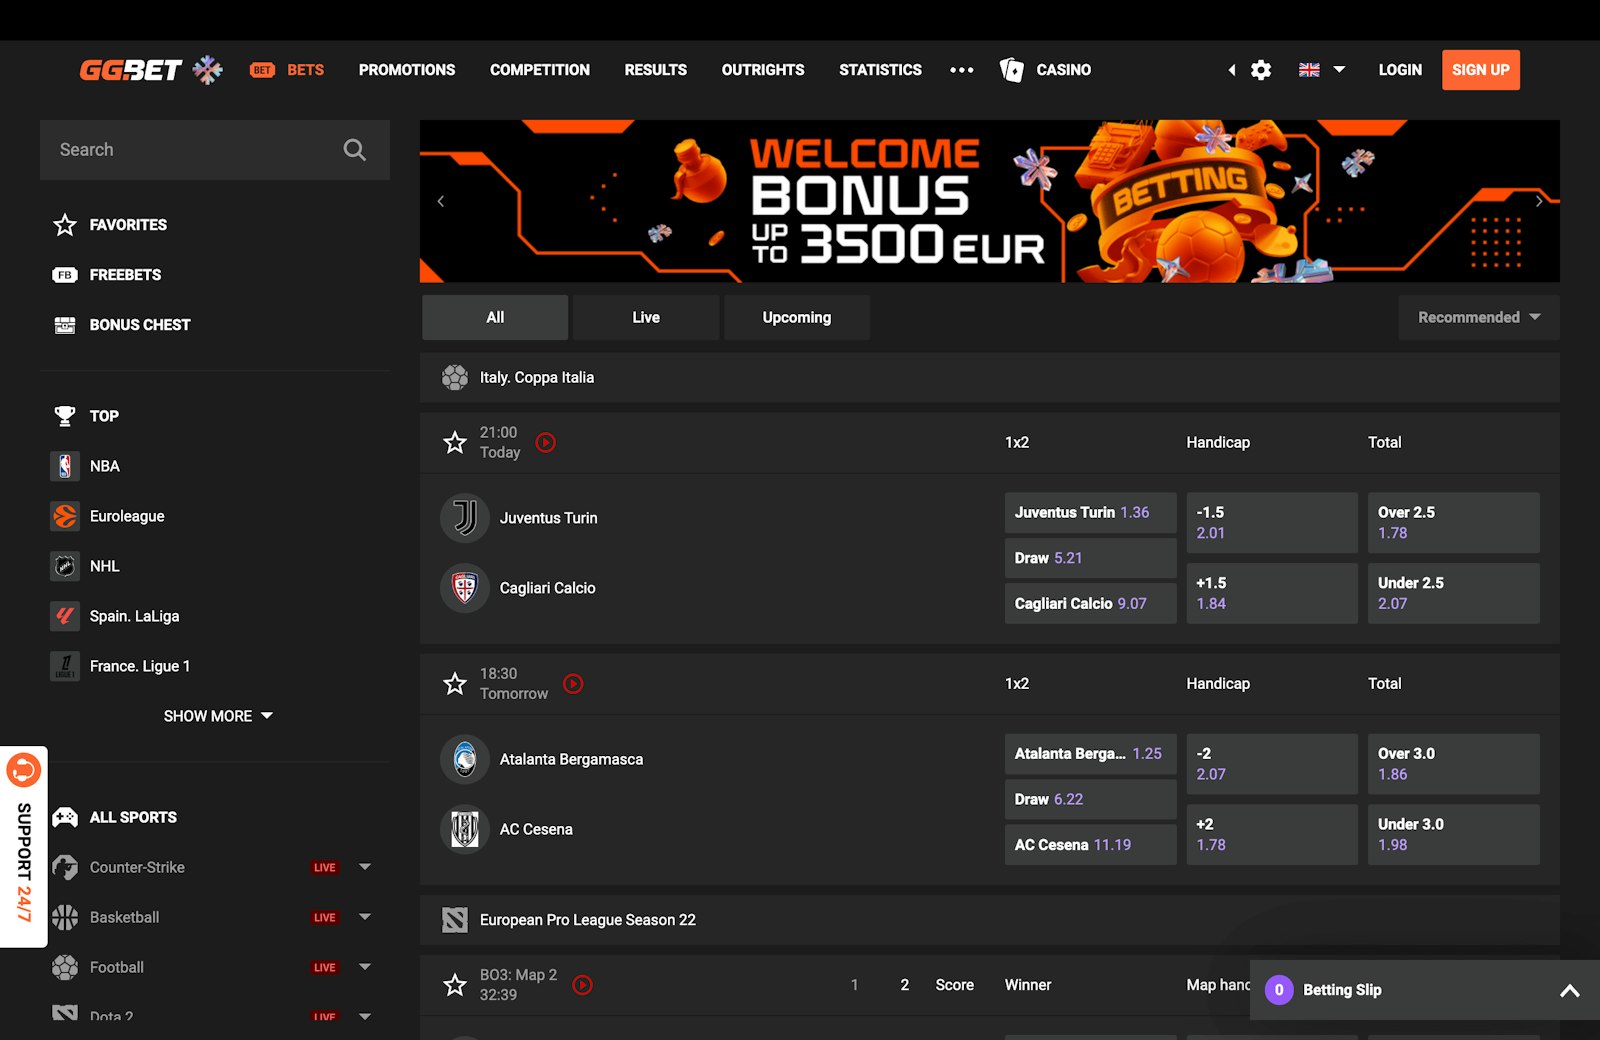Image resolution: width=1600 pixels, height=1040 pixels.
Task: Select the Freebets sidebar item
Action: (125, 275)
